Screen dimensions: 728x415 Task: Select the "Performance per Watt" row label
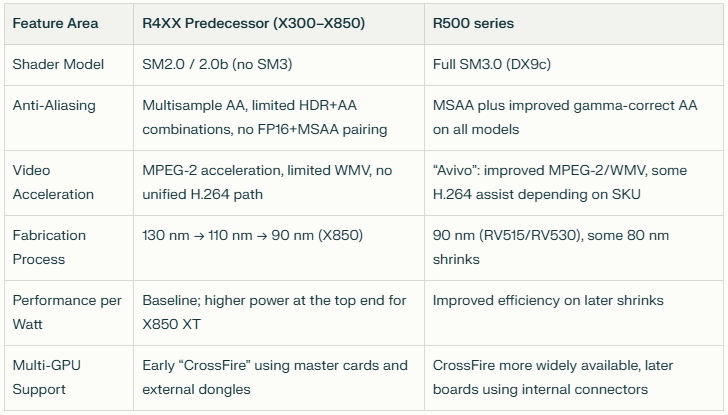(66, 312)
